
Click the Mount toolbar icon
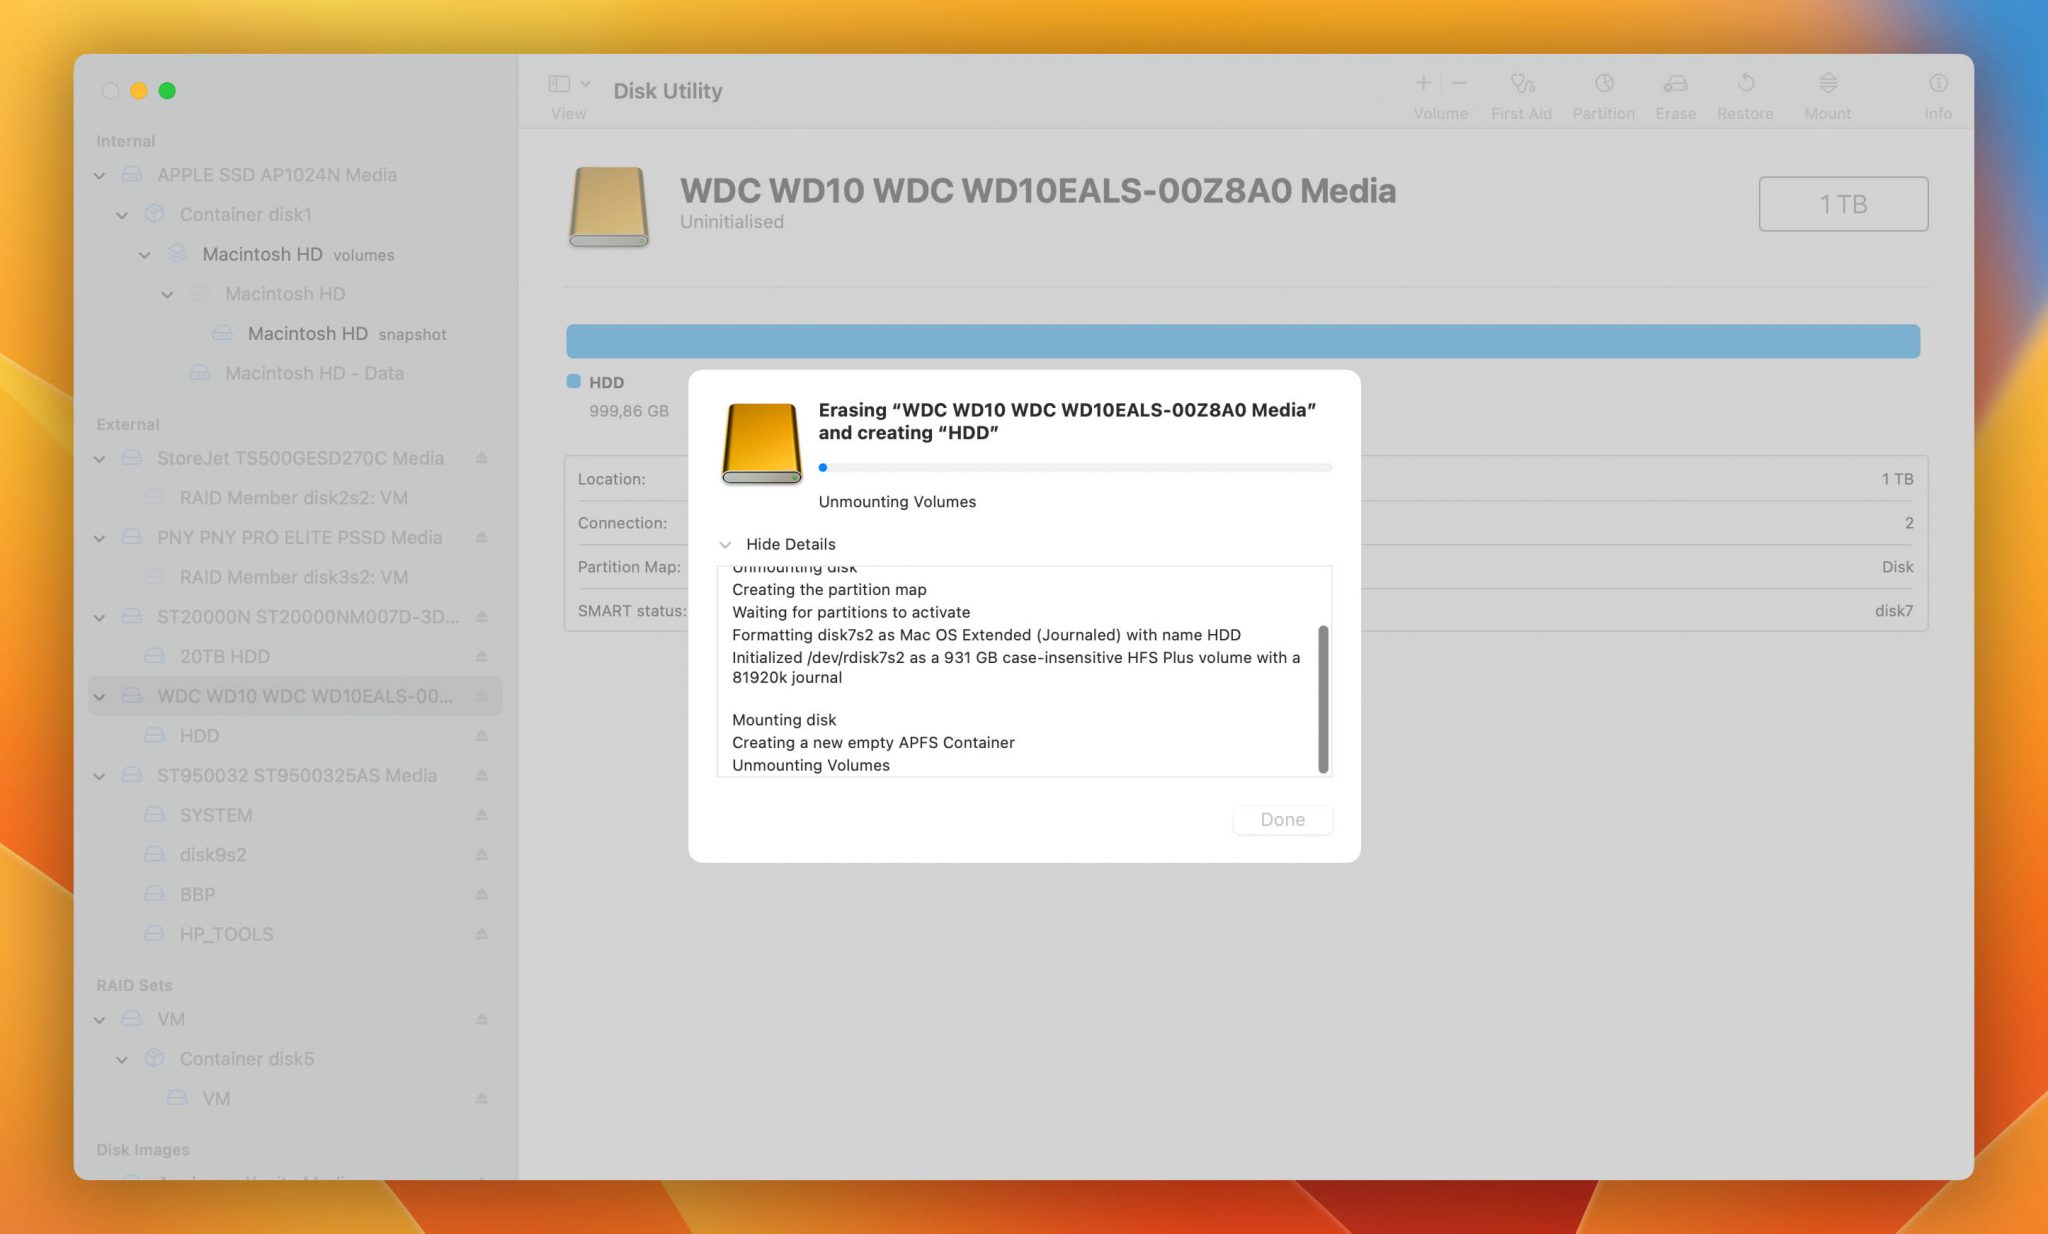tap(1827, 84)
